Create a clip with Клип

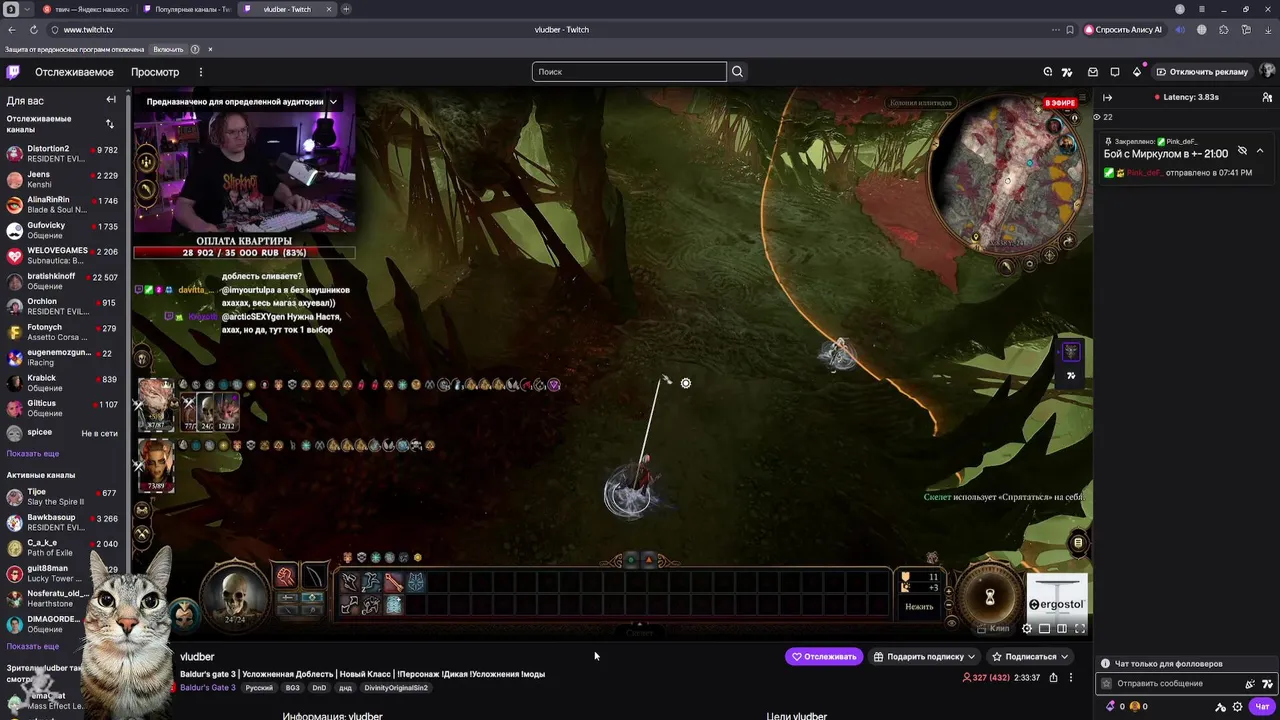[x=994, y=629]
